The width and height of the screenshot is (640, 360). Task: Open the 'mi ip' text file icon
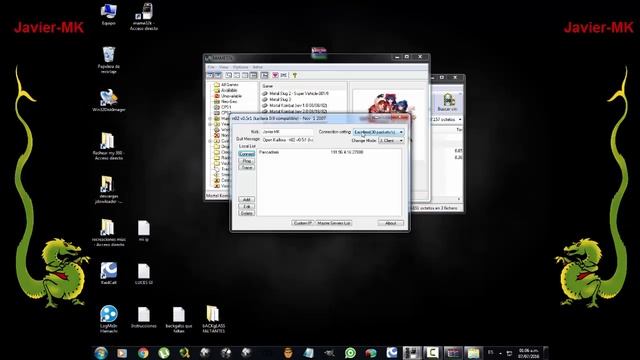coord(144,231)
